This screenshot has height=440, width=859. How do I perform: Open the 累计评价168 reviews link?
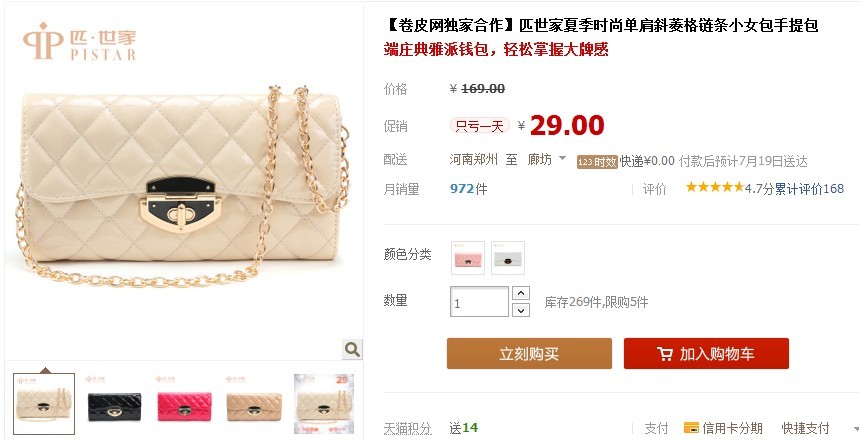click(x=810, y=189)
